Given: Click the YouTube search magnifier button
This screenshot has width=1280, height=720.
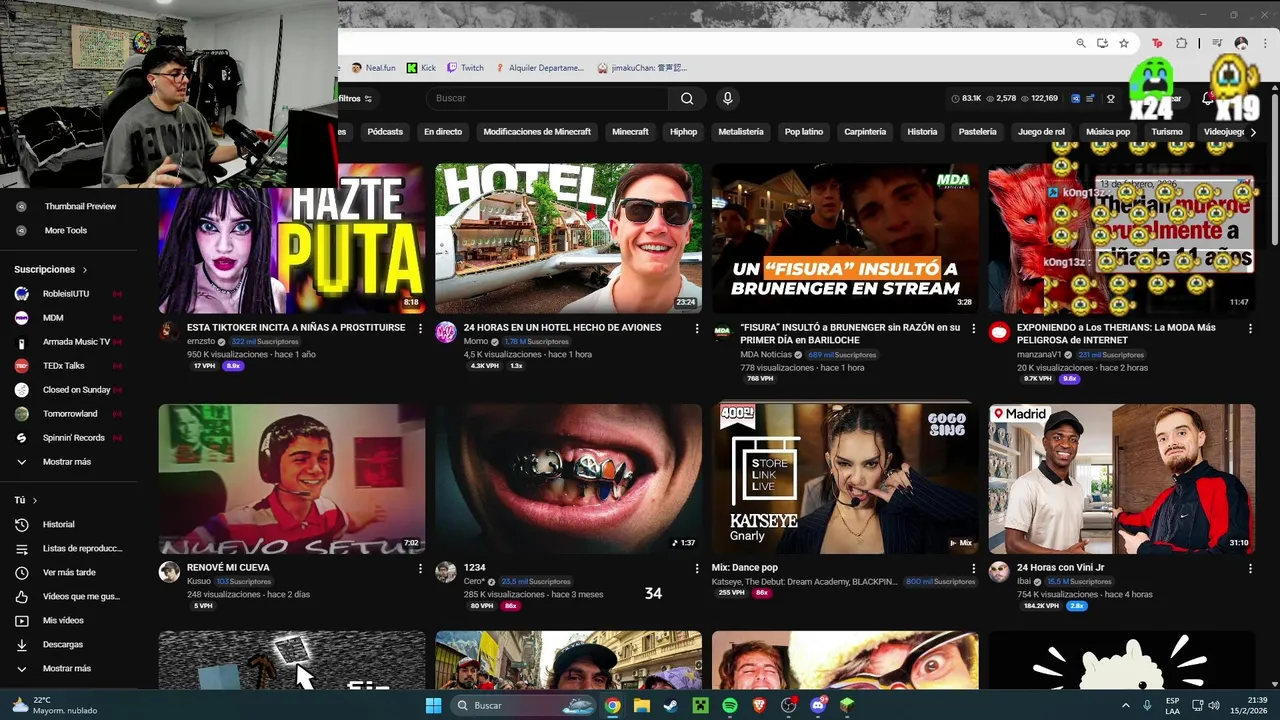Looking at the screenshot, I should pyautogui.click(x=687, y=98).
